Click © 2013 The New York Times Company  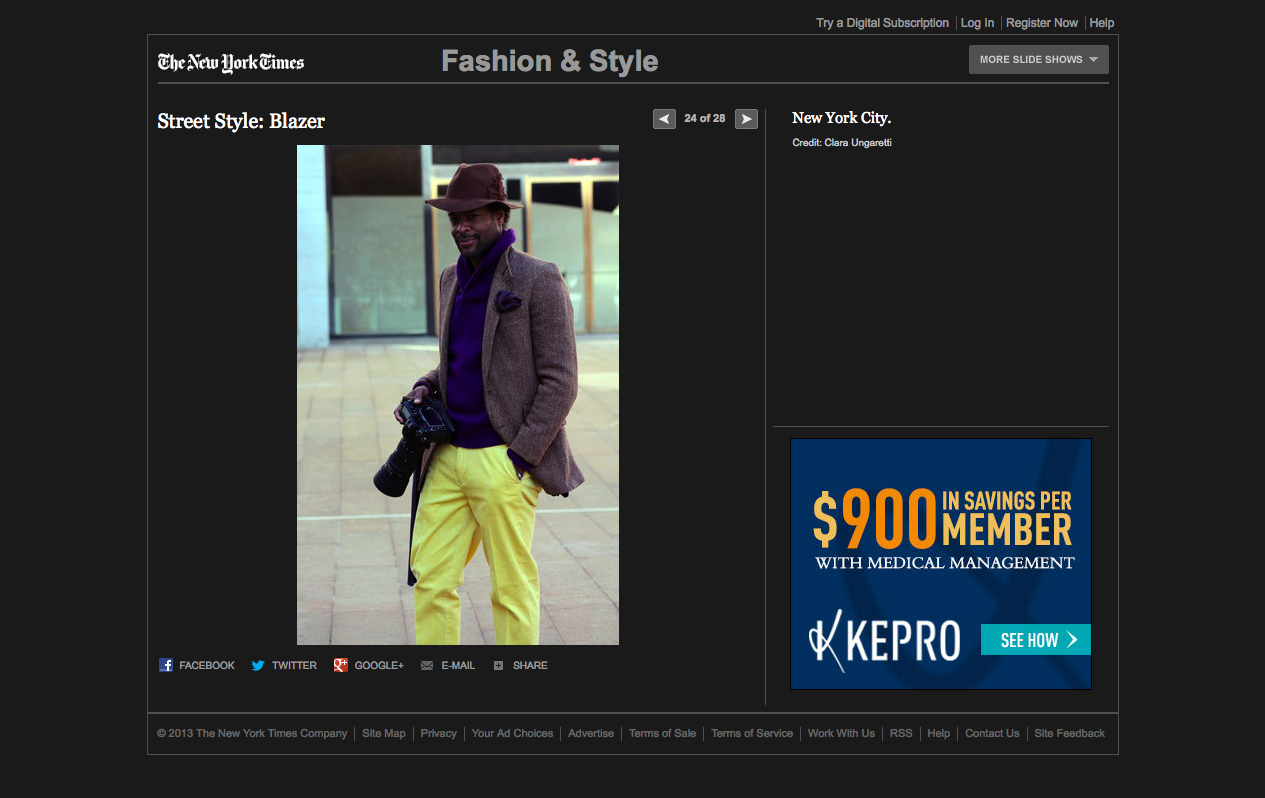(252, 733)
